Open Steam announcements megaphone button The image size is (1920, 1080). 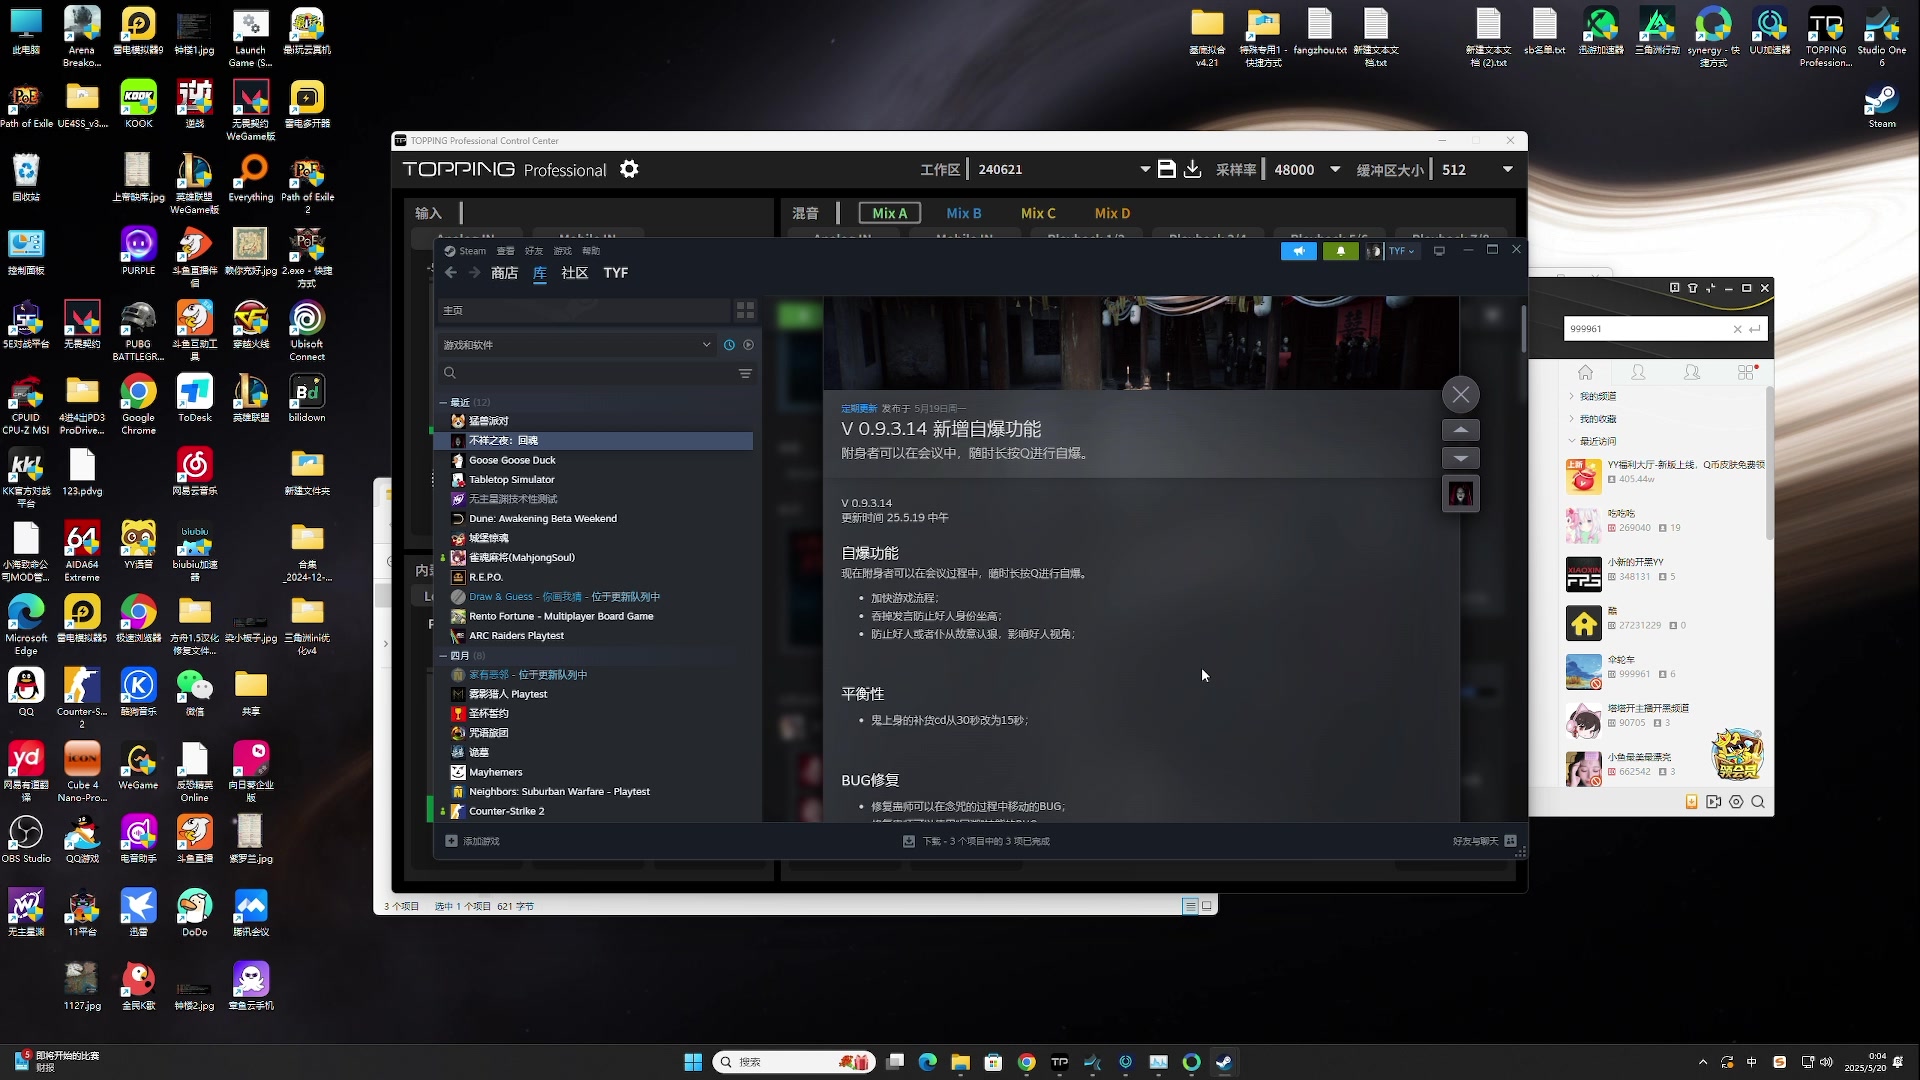(1298, 251)
